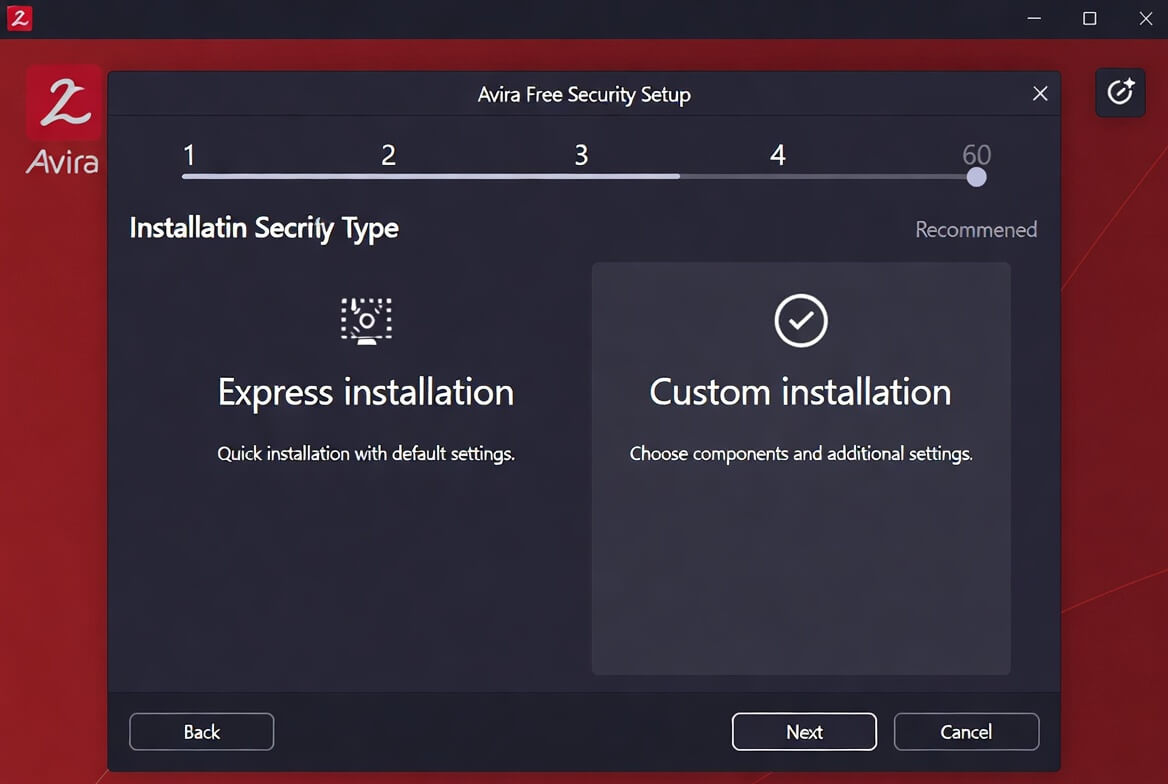Click the Recommened label
This screenshot has height=784, width=1168.
click(976, 230)
